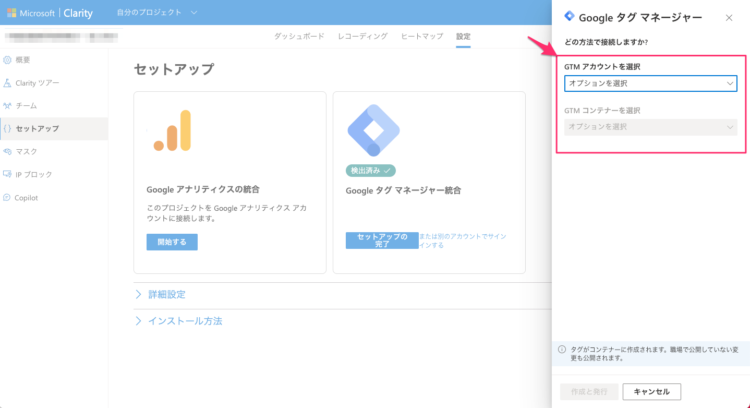The height and width of the screenshot is (408, 750).
Task: Click the info icon beside tag notice
Action: 562,349
